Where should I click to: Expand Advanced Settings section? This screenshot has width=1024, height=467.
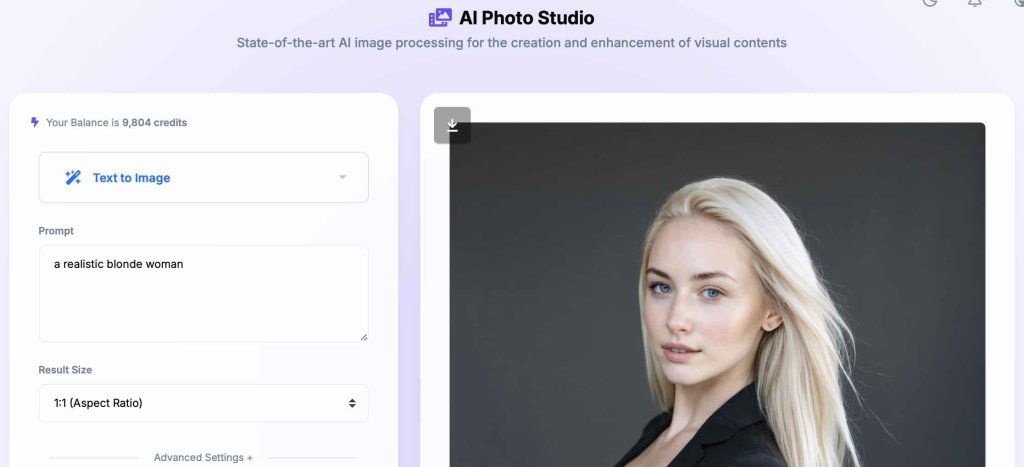pos(203,457)
